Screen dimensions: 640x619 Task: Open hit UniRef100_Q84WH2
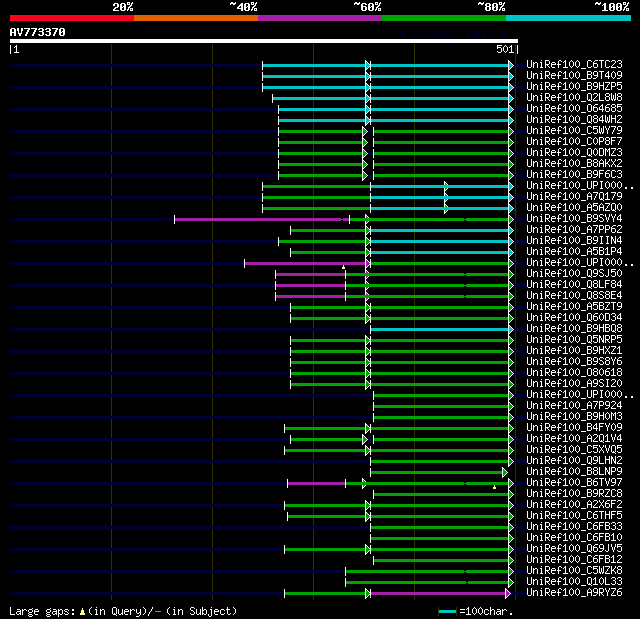(574, 120)
